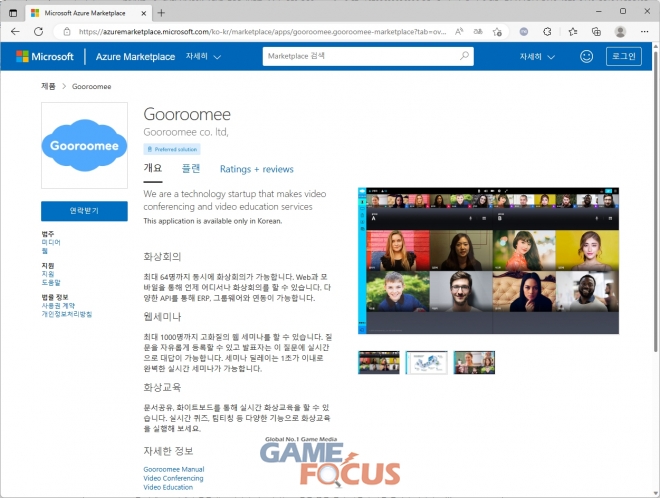The width and height of the screenshot is (660, 498).
Task: Select the third video call thumbnail
Action: click(474, 362)
